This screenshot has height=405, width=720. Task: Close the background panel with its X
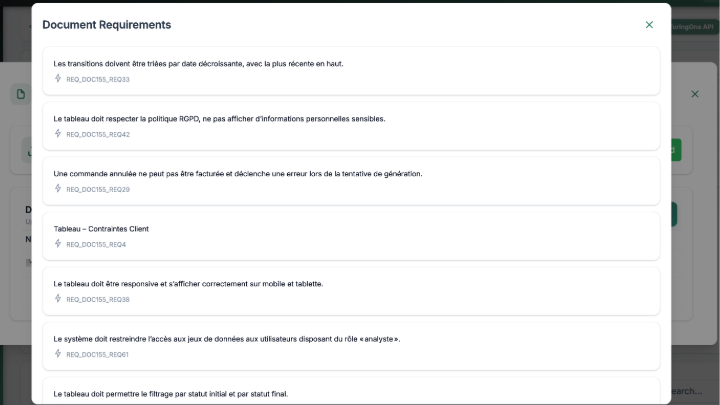pos(696,94)
